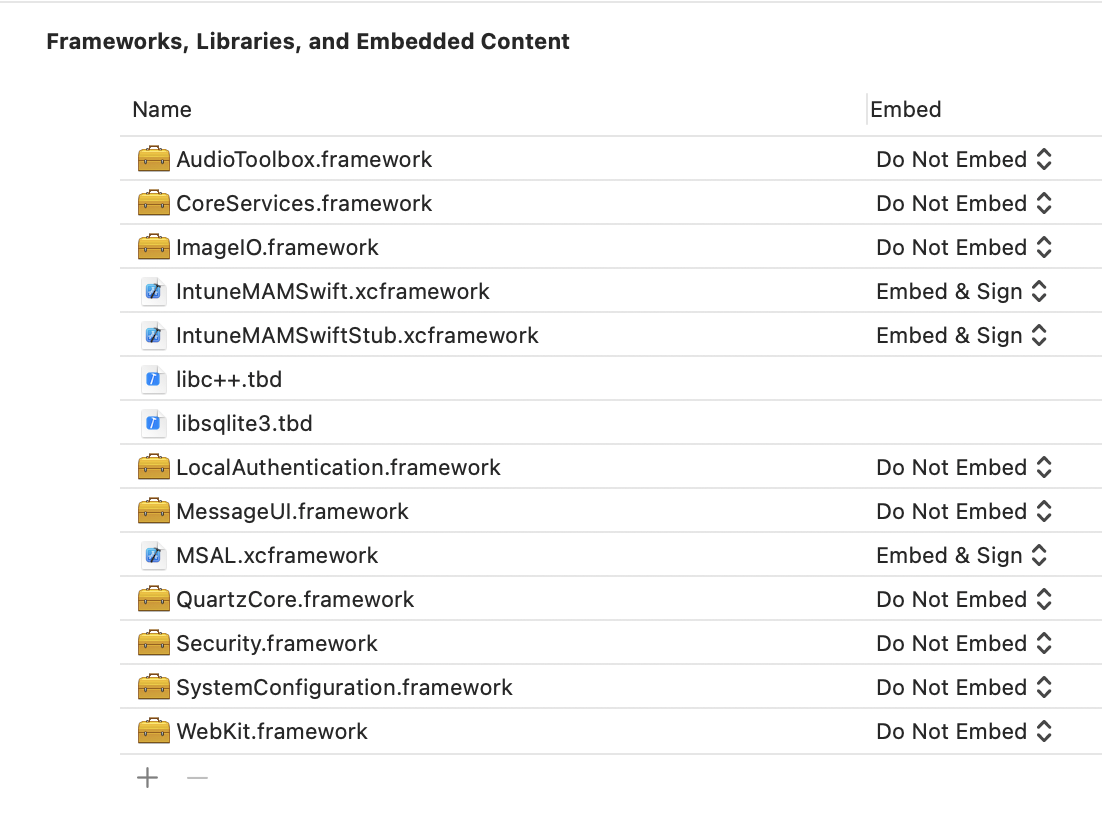The height and width of the screenshot is (814, 1102).
Task: Select the LocalAuthentication.framework row
Action: [337, 467]
